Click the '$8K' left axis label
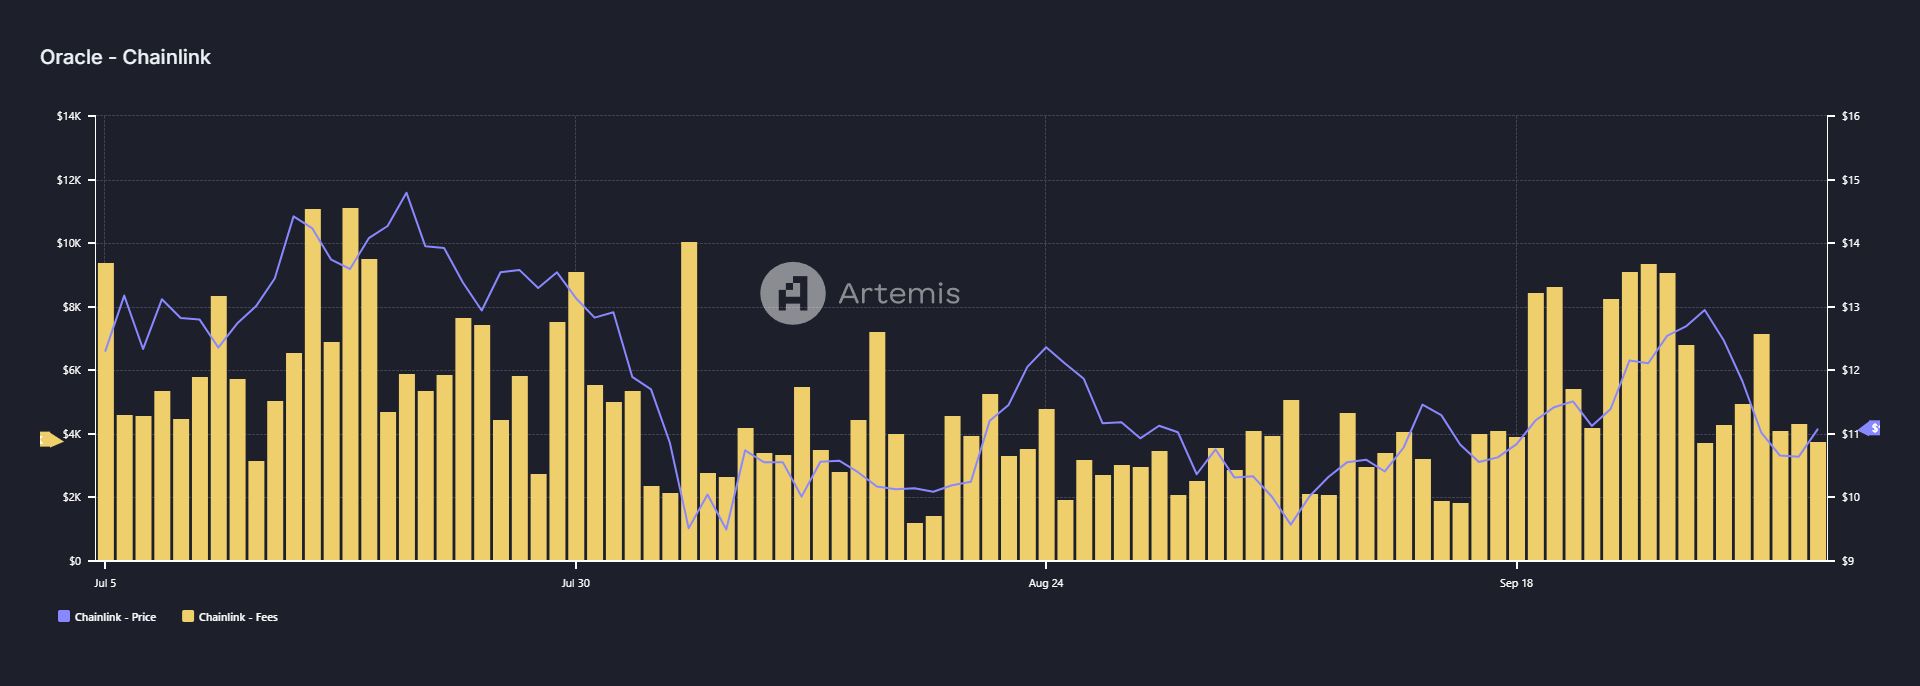Screen dimensions: 1920x686 71,307
